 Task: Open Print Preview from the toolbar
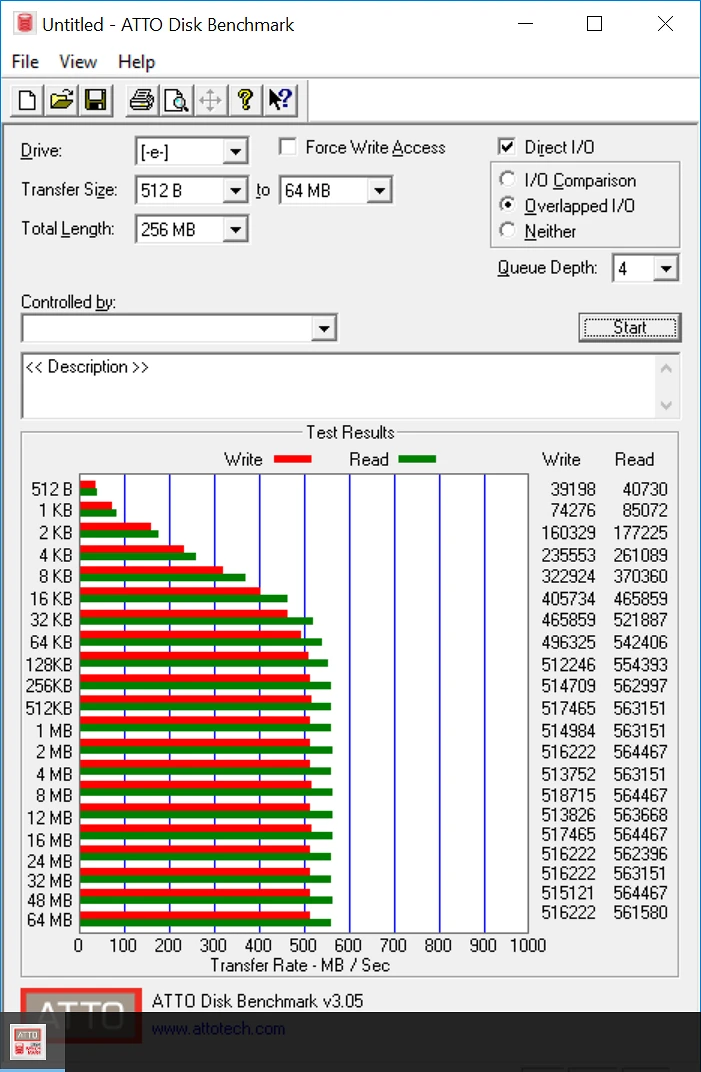(176, 100)
